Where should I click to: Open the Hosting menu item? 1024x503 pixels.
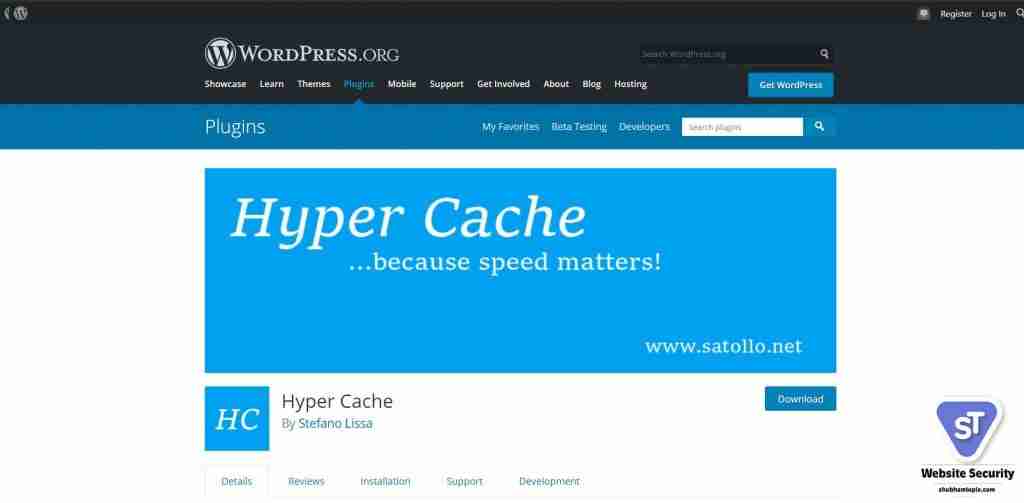click(630, 84)
